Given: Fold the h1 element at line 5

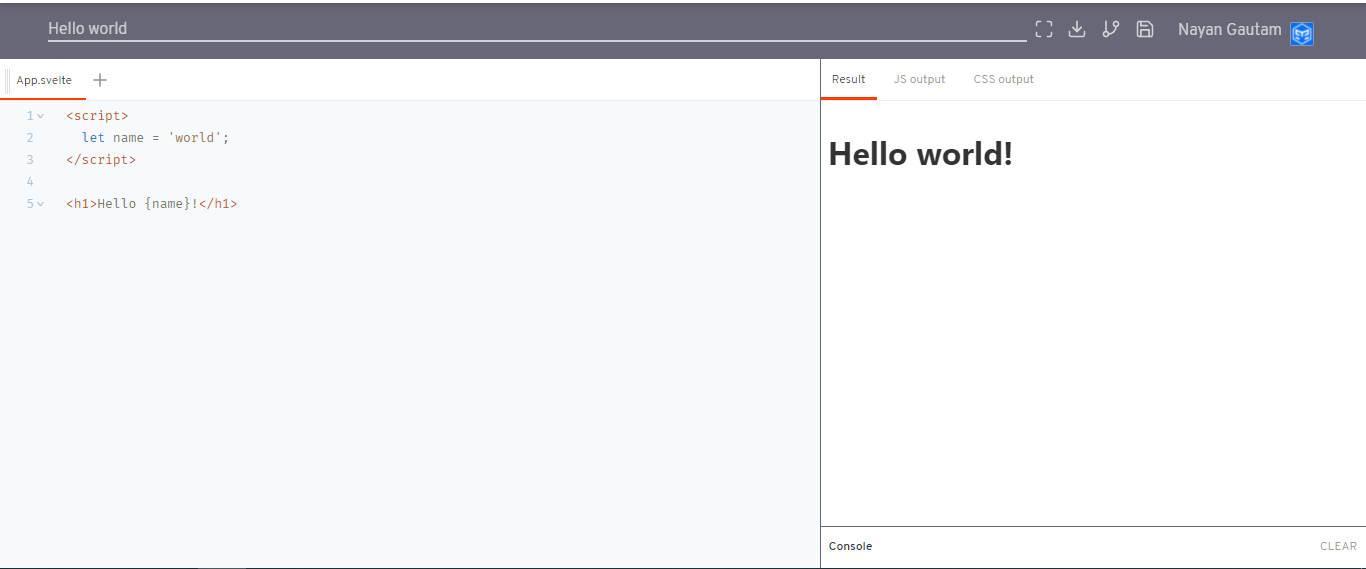Looking at the screenshot, I should pyautogui.click(x=41, y=204).
